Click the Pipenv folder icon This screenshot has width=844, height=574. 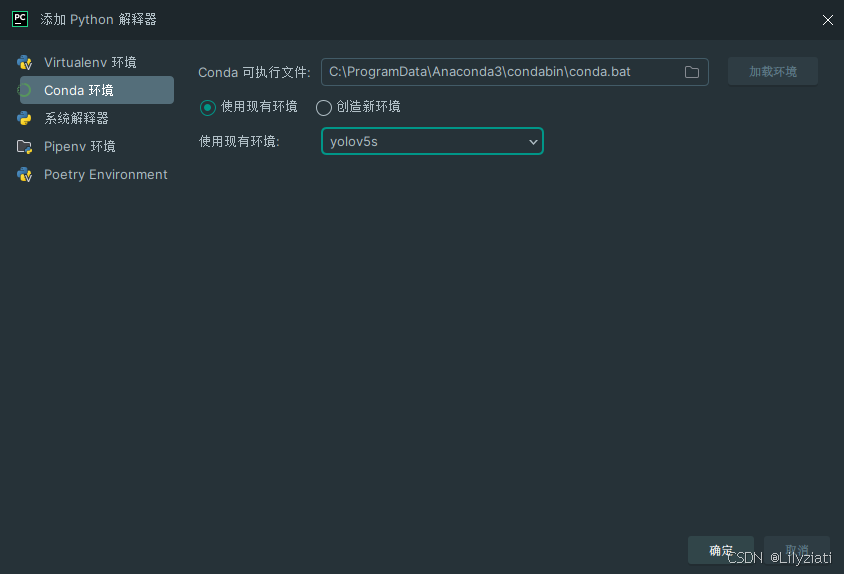[x=24, y=146]
